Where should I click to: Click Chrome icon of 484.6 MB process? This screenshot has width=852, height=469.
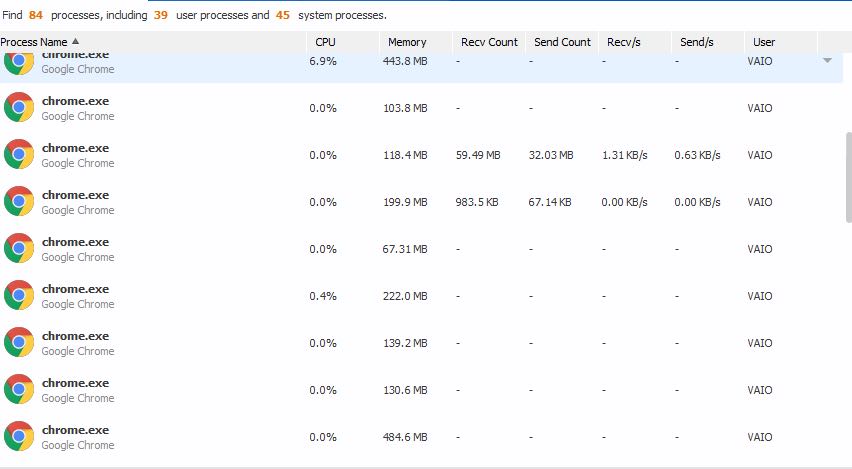18,436
